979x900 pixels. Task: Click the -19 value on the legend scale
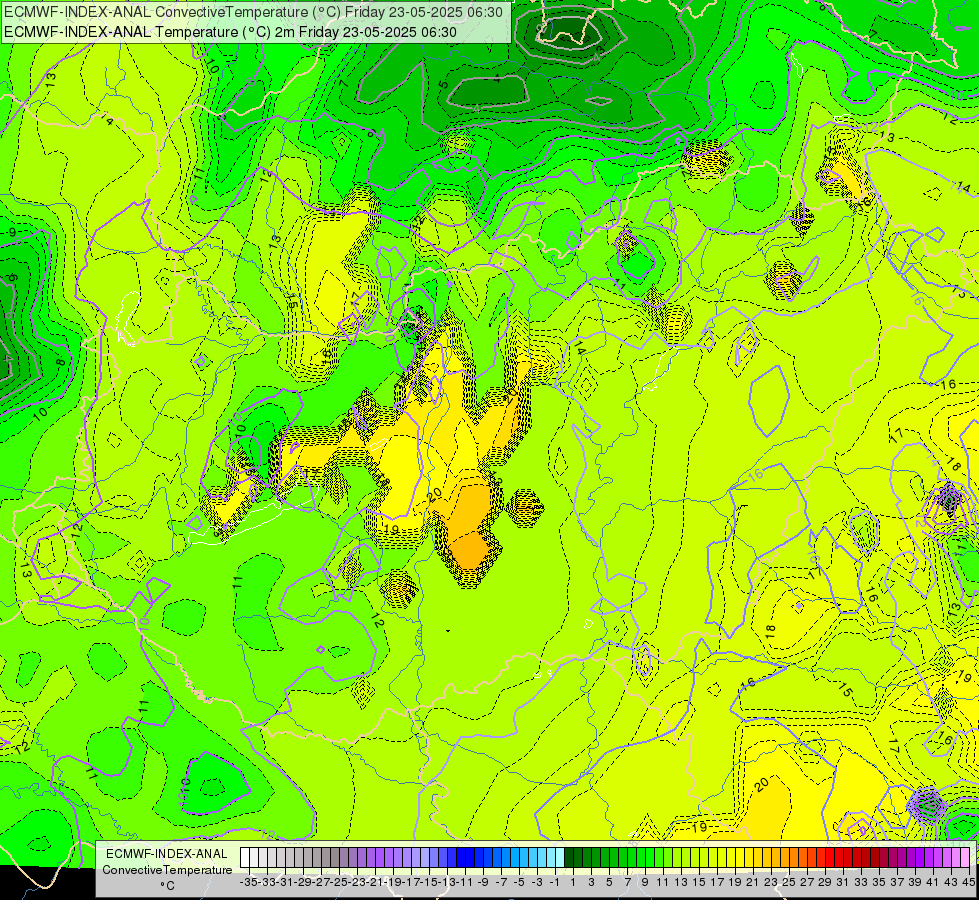(393, 882)
